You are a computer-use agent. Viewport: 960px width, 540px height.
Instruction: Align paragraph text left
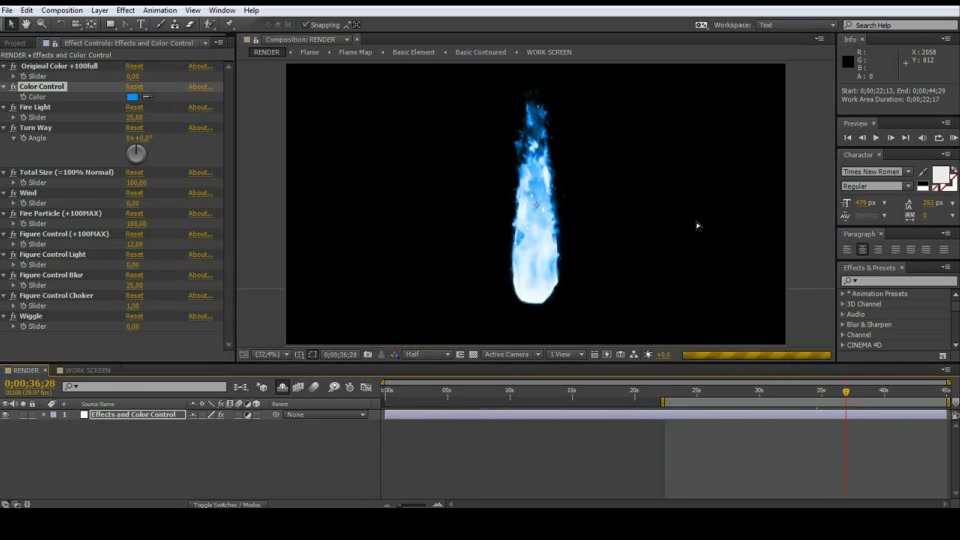(847, 249)
